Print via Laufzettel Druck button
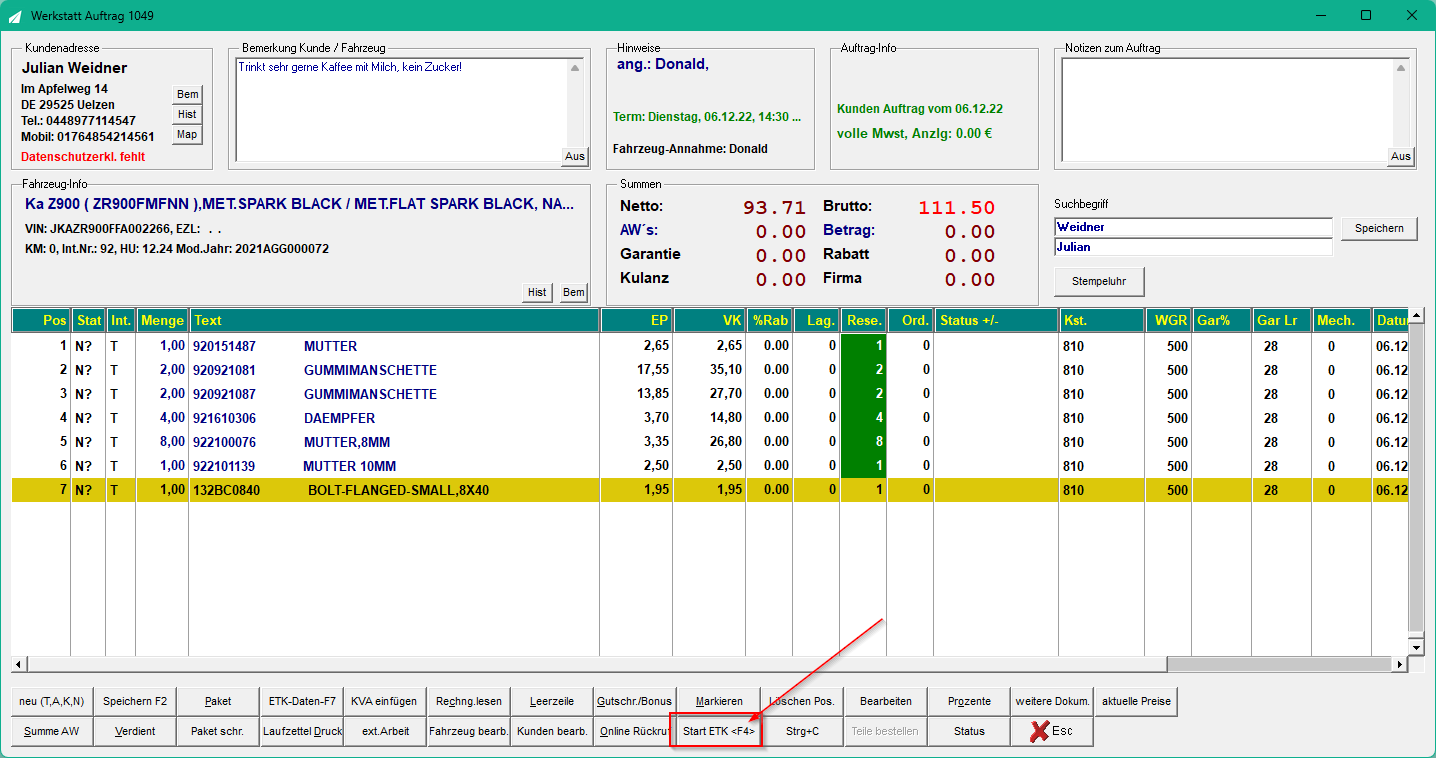1436x758 pixels. [x=302, y=731]
